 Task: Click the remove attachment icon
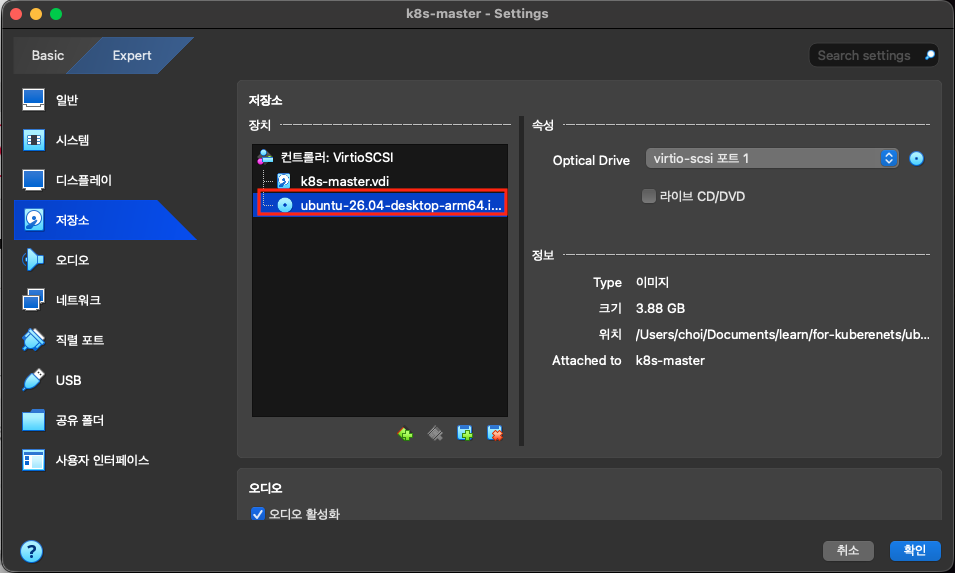[x=495, y=434]
